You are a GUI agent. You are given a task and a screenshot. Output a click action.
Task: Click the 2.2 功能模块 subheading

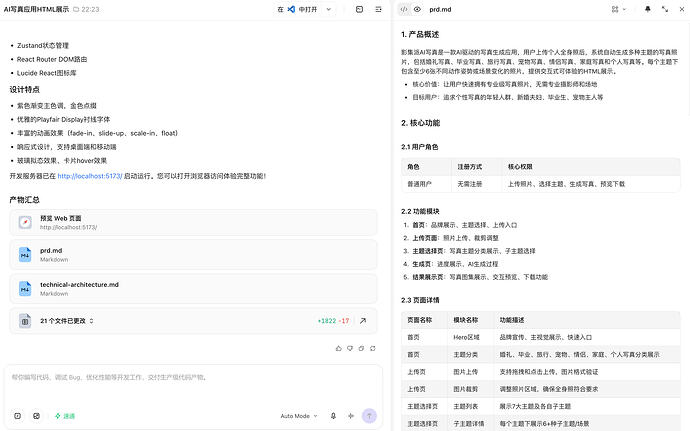pos(420,211)
